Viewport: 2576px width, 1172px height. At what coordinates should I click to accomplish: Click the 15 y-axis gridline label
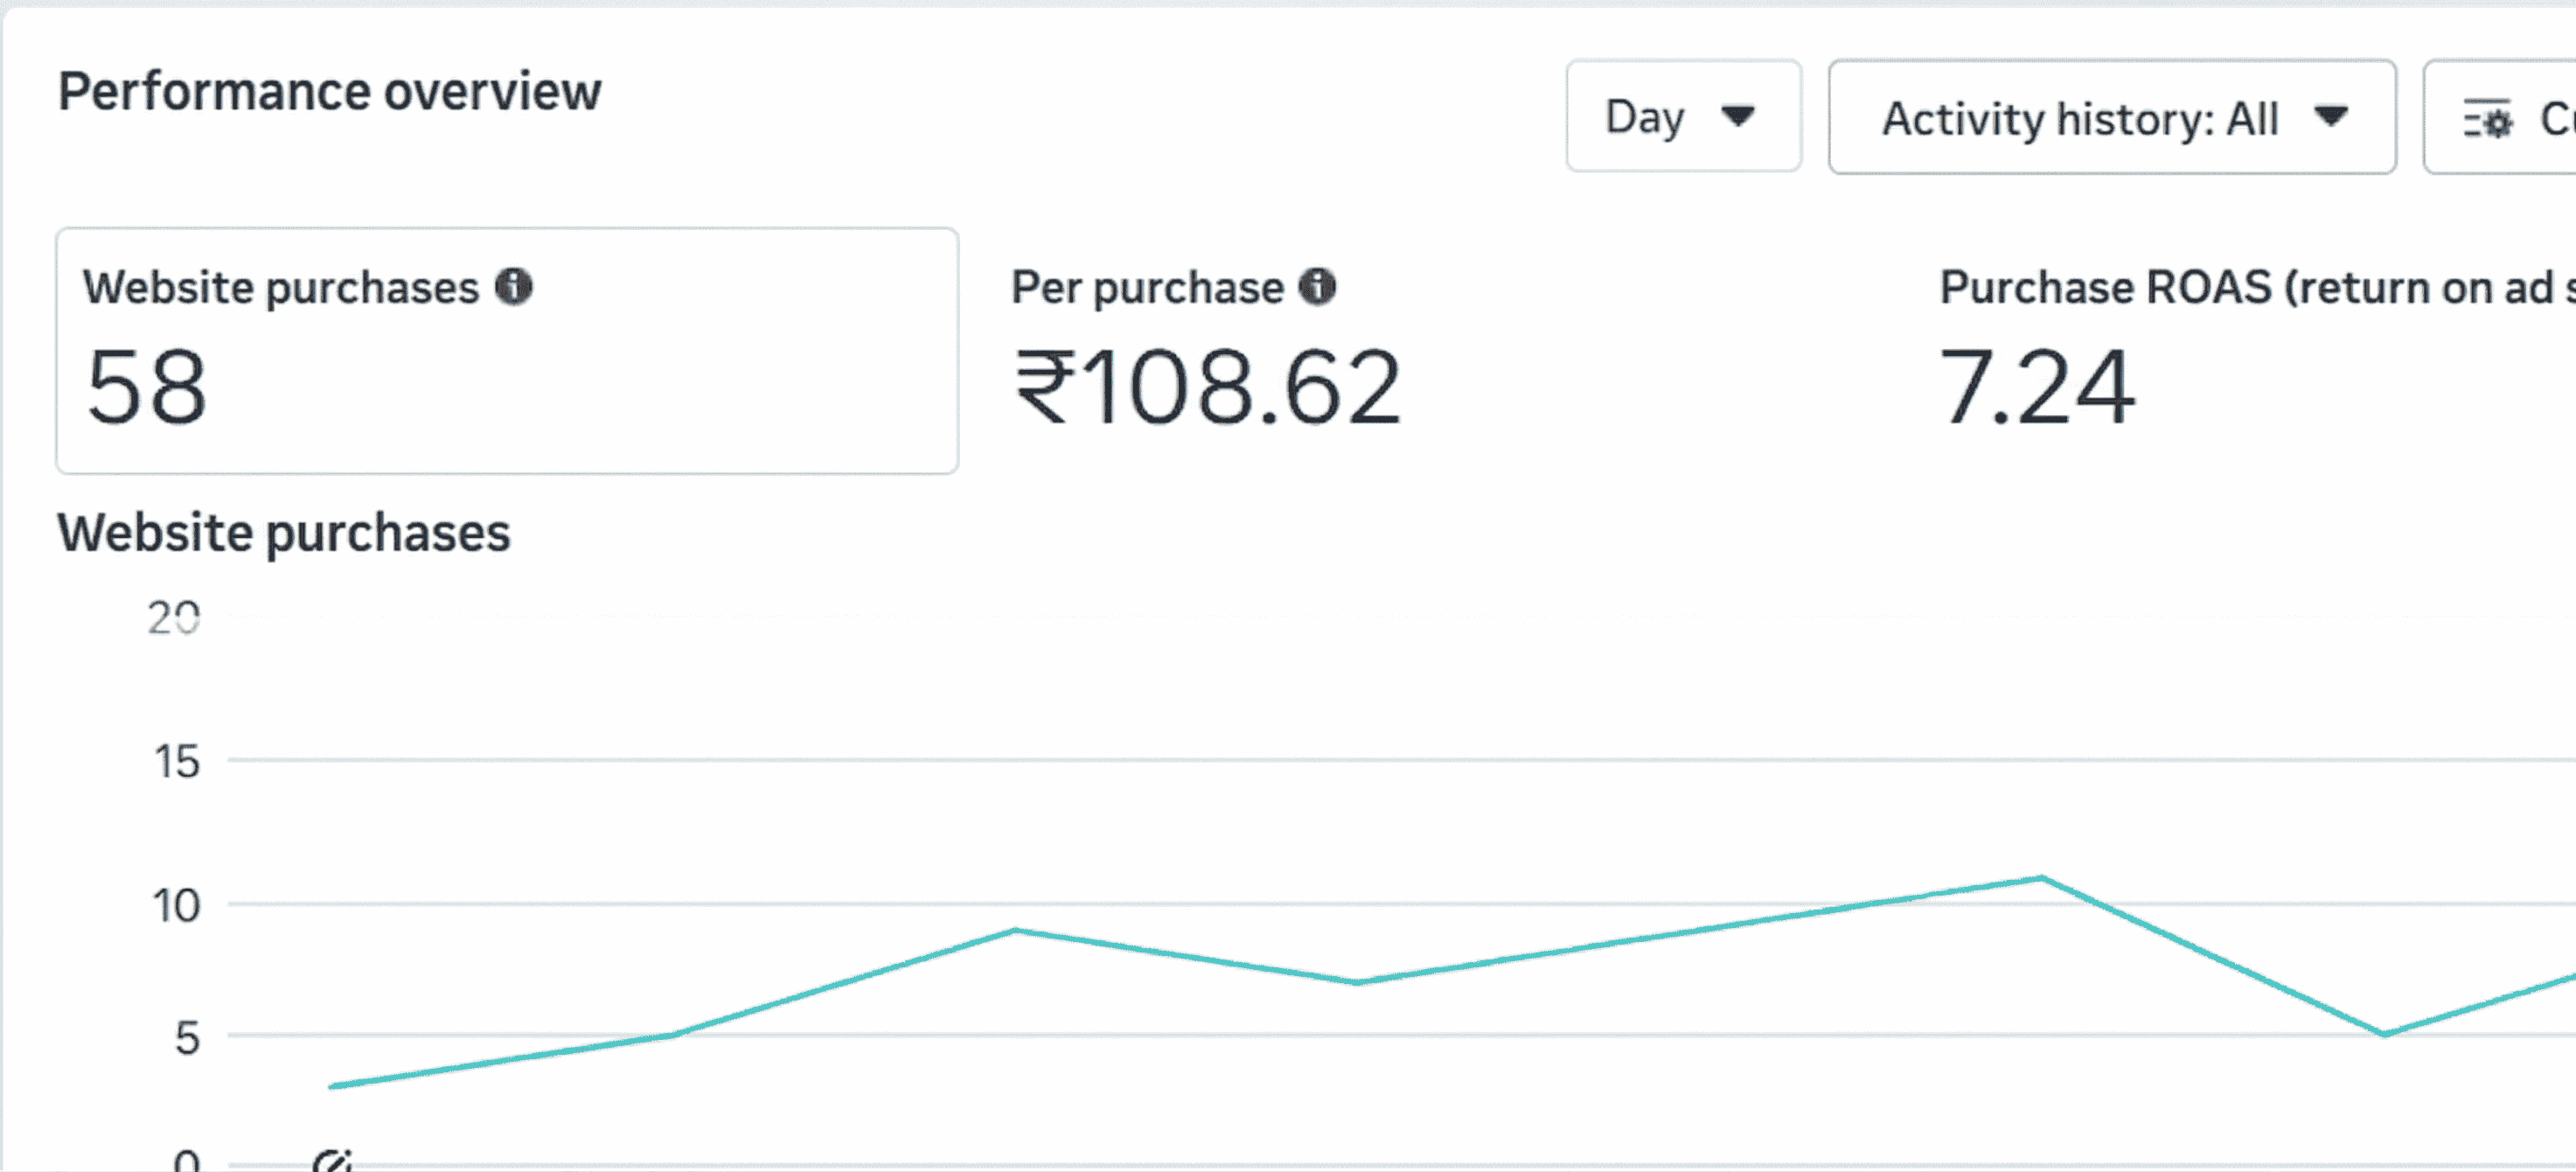point(177,762)
